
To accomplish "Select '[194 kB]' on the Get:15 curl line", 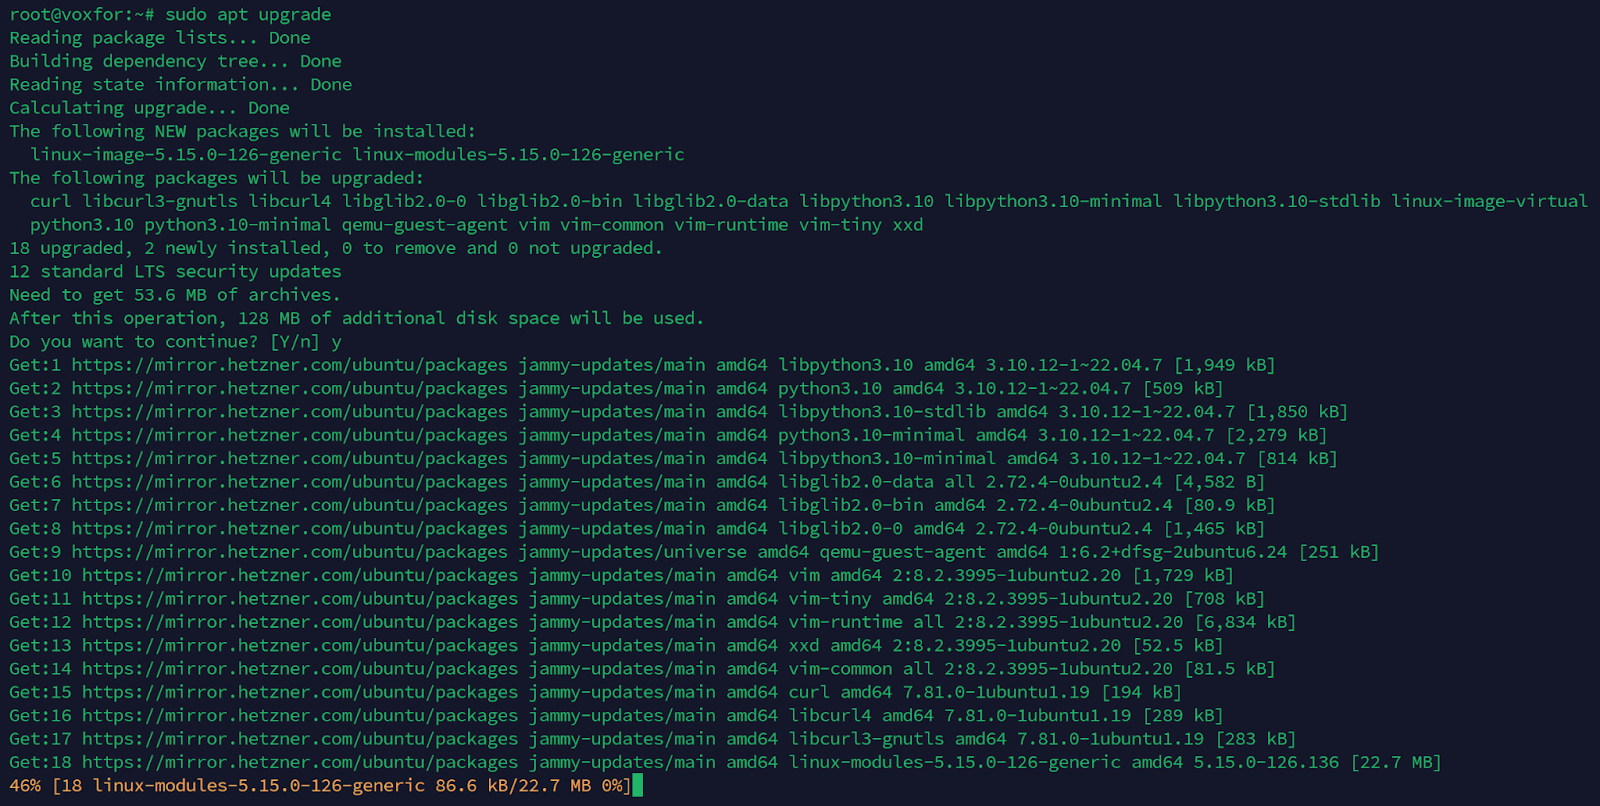I will (1141, 692).
